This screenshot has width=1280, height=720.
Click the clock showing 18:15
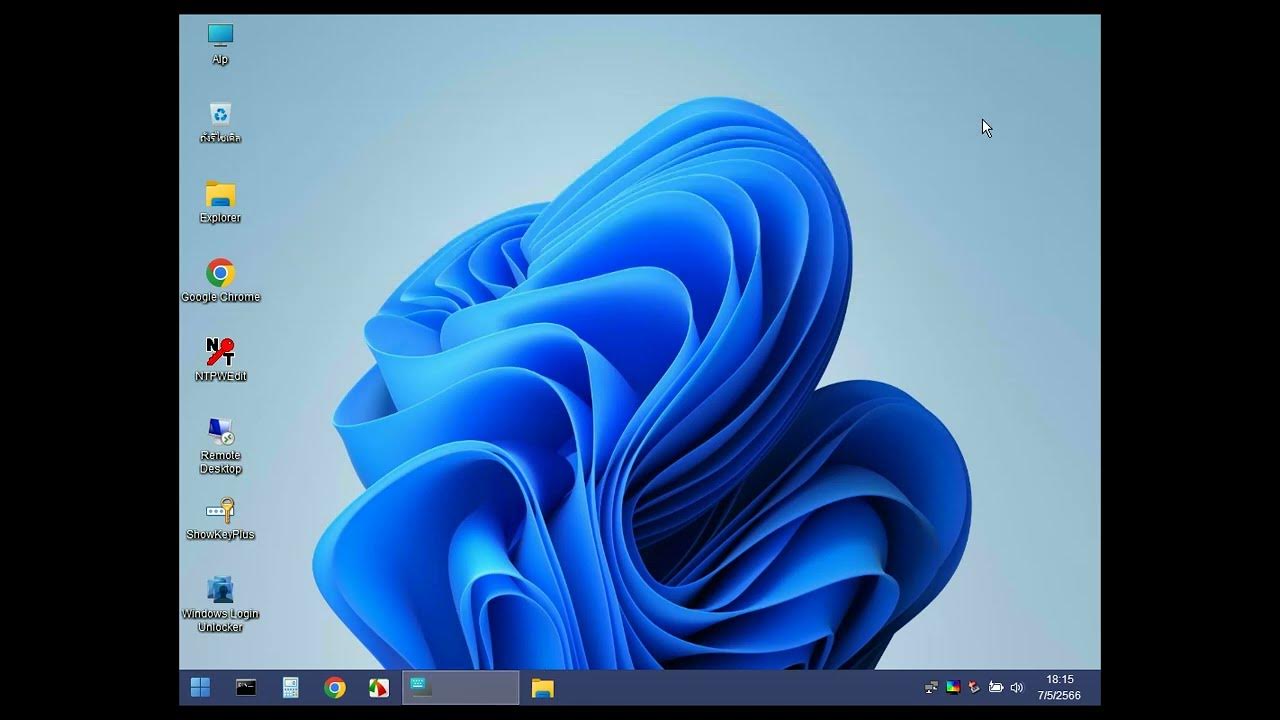coord(1060,679)
